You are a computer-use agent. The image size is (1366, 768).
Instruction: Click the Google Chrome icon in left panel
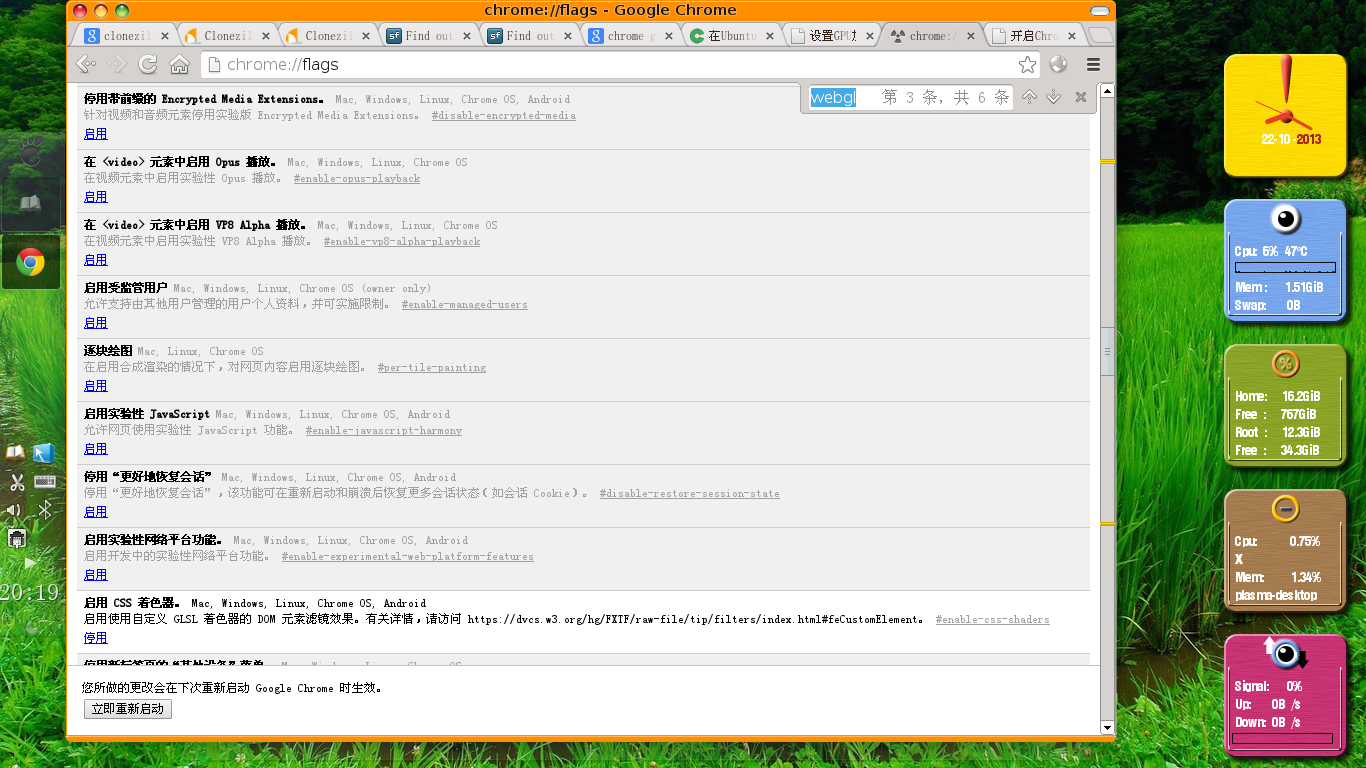(x=31, y=263)
